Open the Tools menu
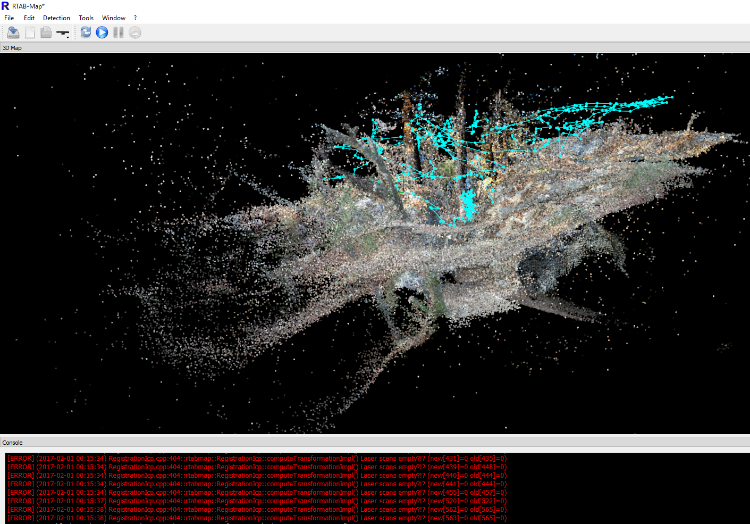750x524 pixels. 86,18
